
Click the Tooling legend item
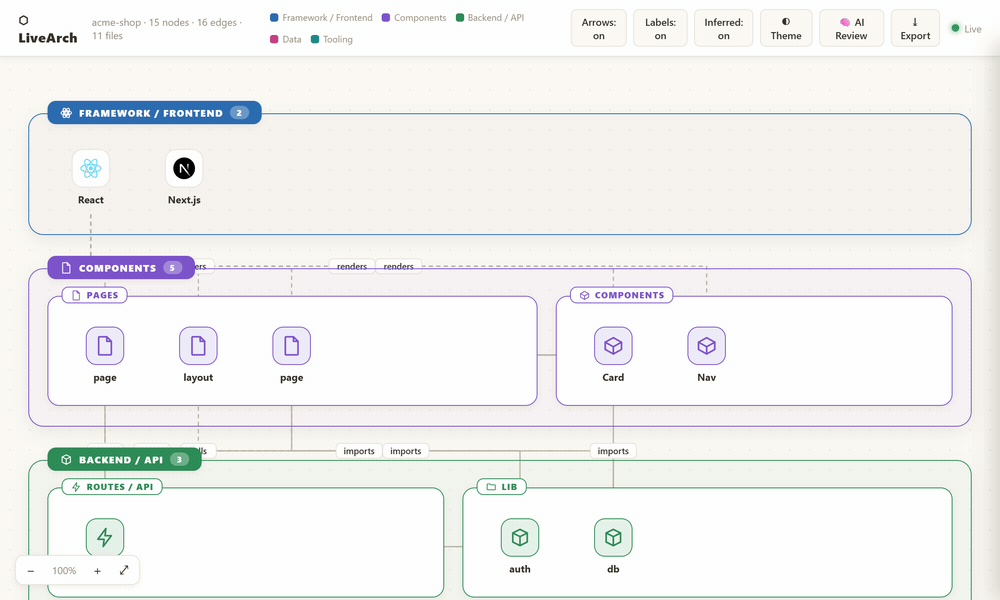pyautogui.click(x=332, y=39)
